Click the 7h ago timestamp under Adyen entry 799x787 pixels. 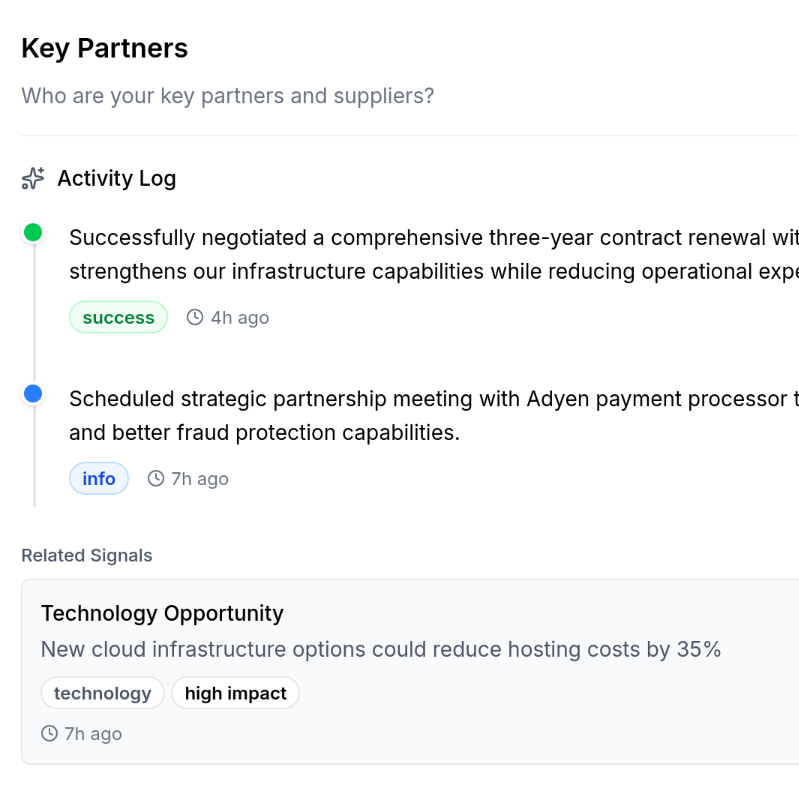(x=200, y=478)
